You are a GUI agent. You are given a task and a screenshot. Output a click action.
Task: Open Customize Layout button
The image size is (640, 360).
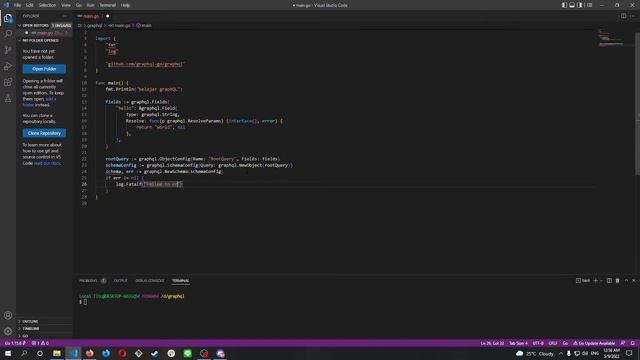tap(589, 5)
